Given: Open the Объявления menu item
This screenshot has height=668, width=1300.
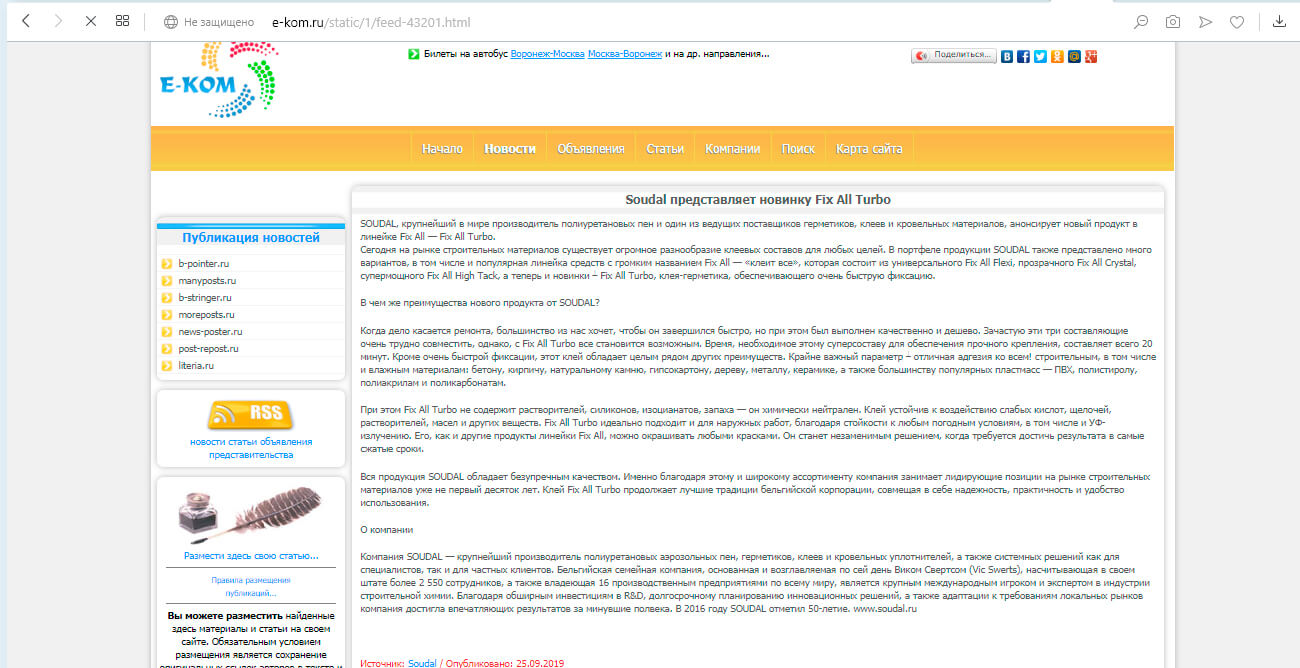Looking at the screenshot, I should pyautogui.click(x=591, y=149).
